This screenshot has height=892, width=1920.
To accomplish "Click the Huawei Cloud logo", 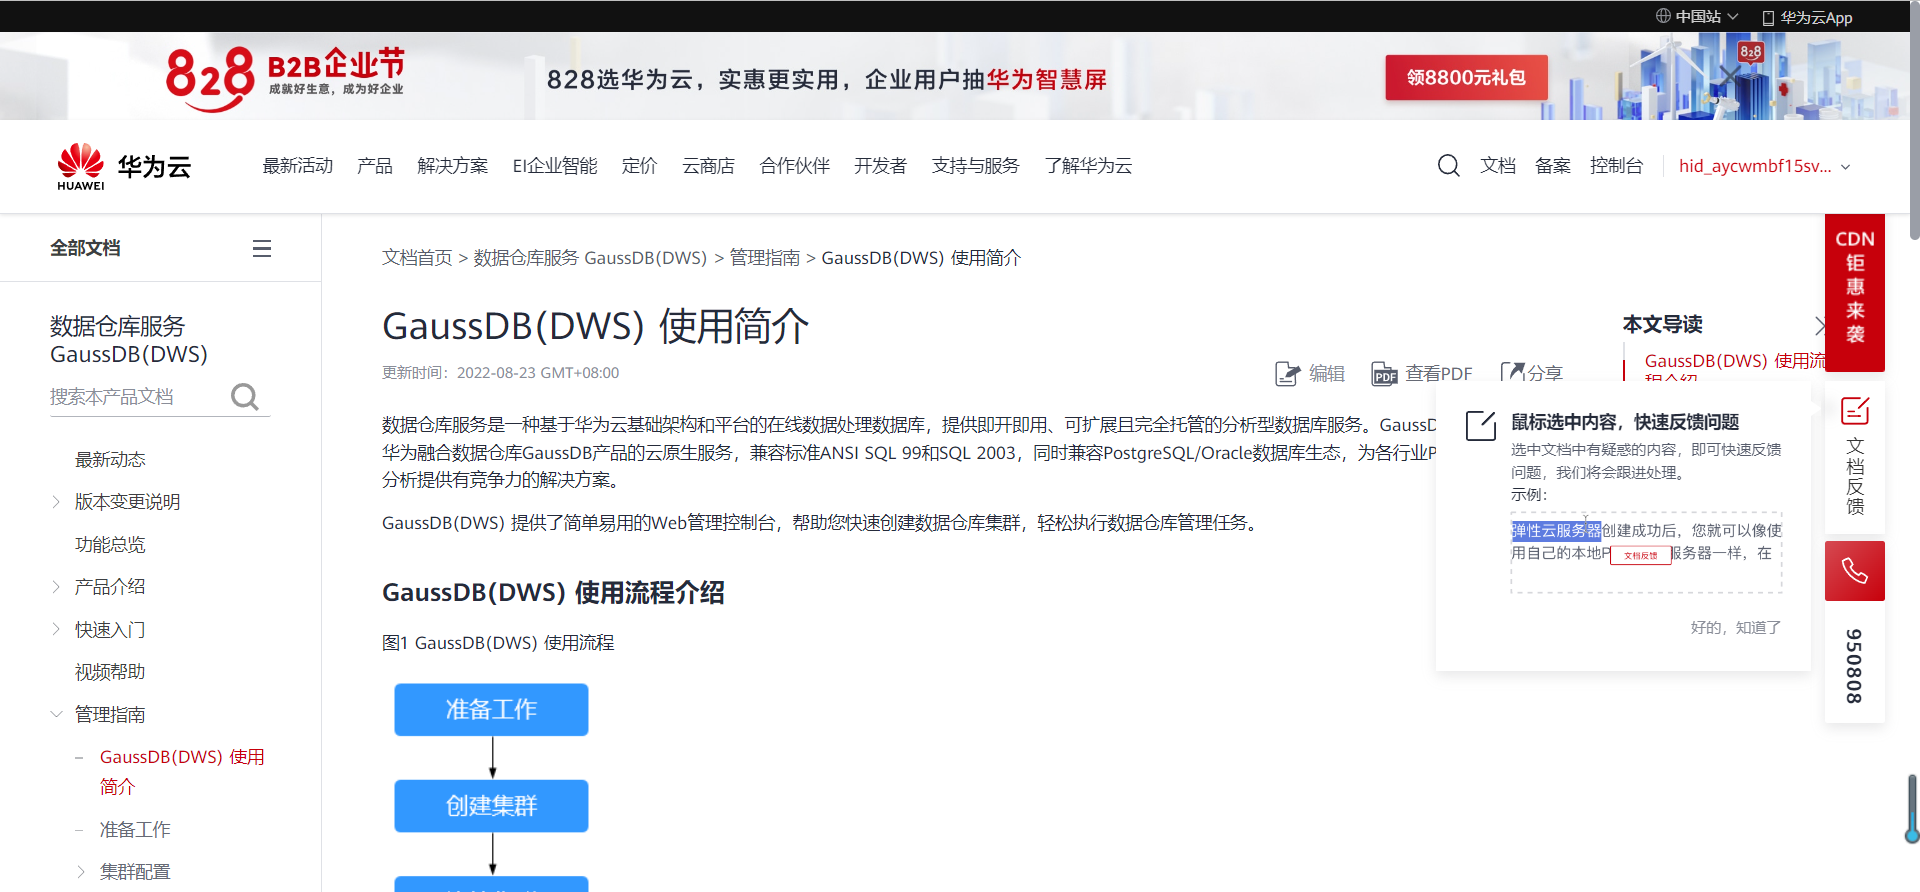I will click(x=124, y=166).
